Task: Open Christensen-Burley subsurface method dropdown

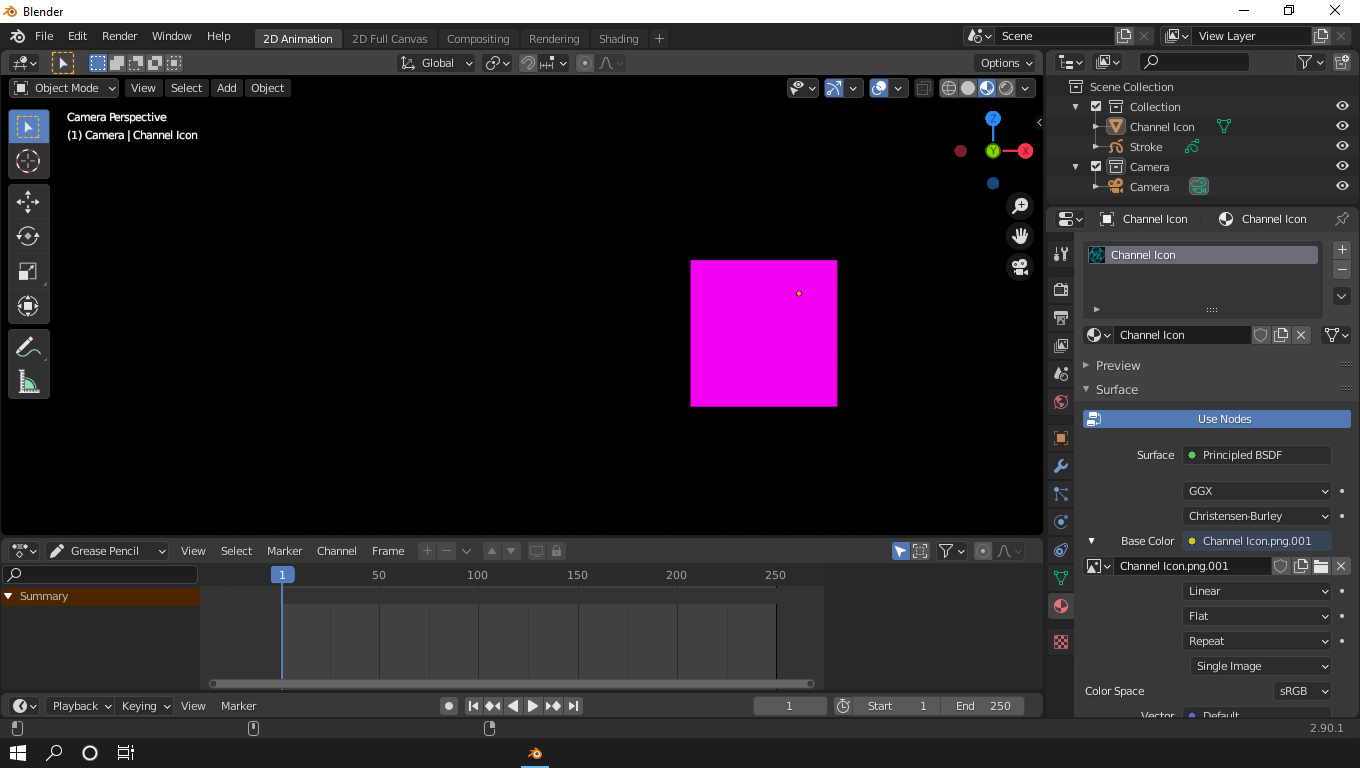Action: [1258, 516]
